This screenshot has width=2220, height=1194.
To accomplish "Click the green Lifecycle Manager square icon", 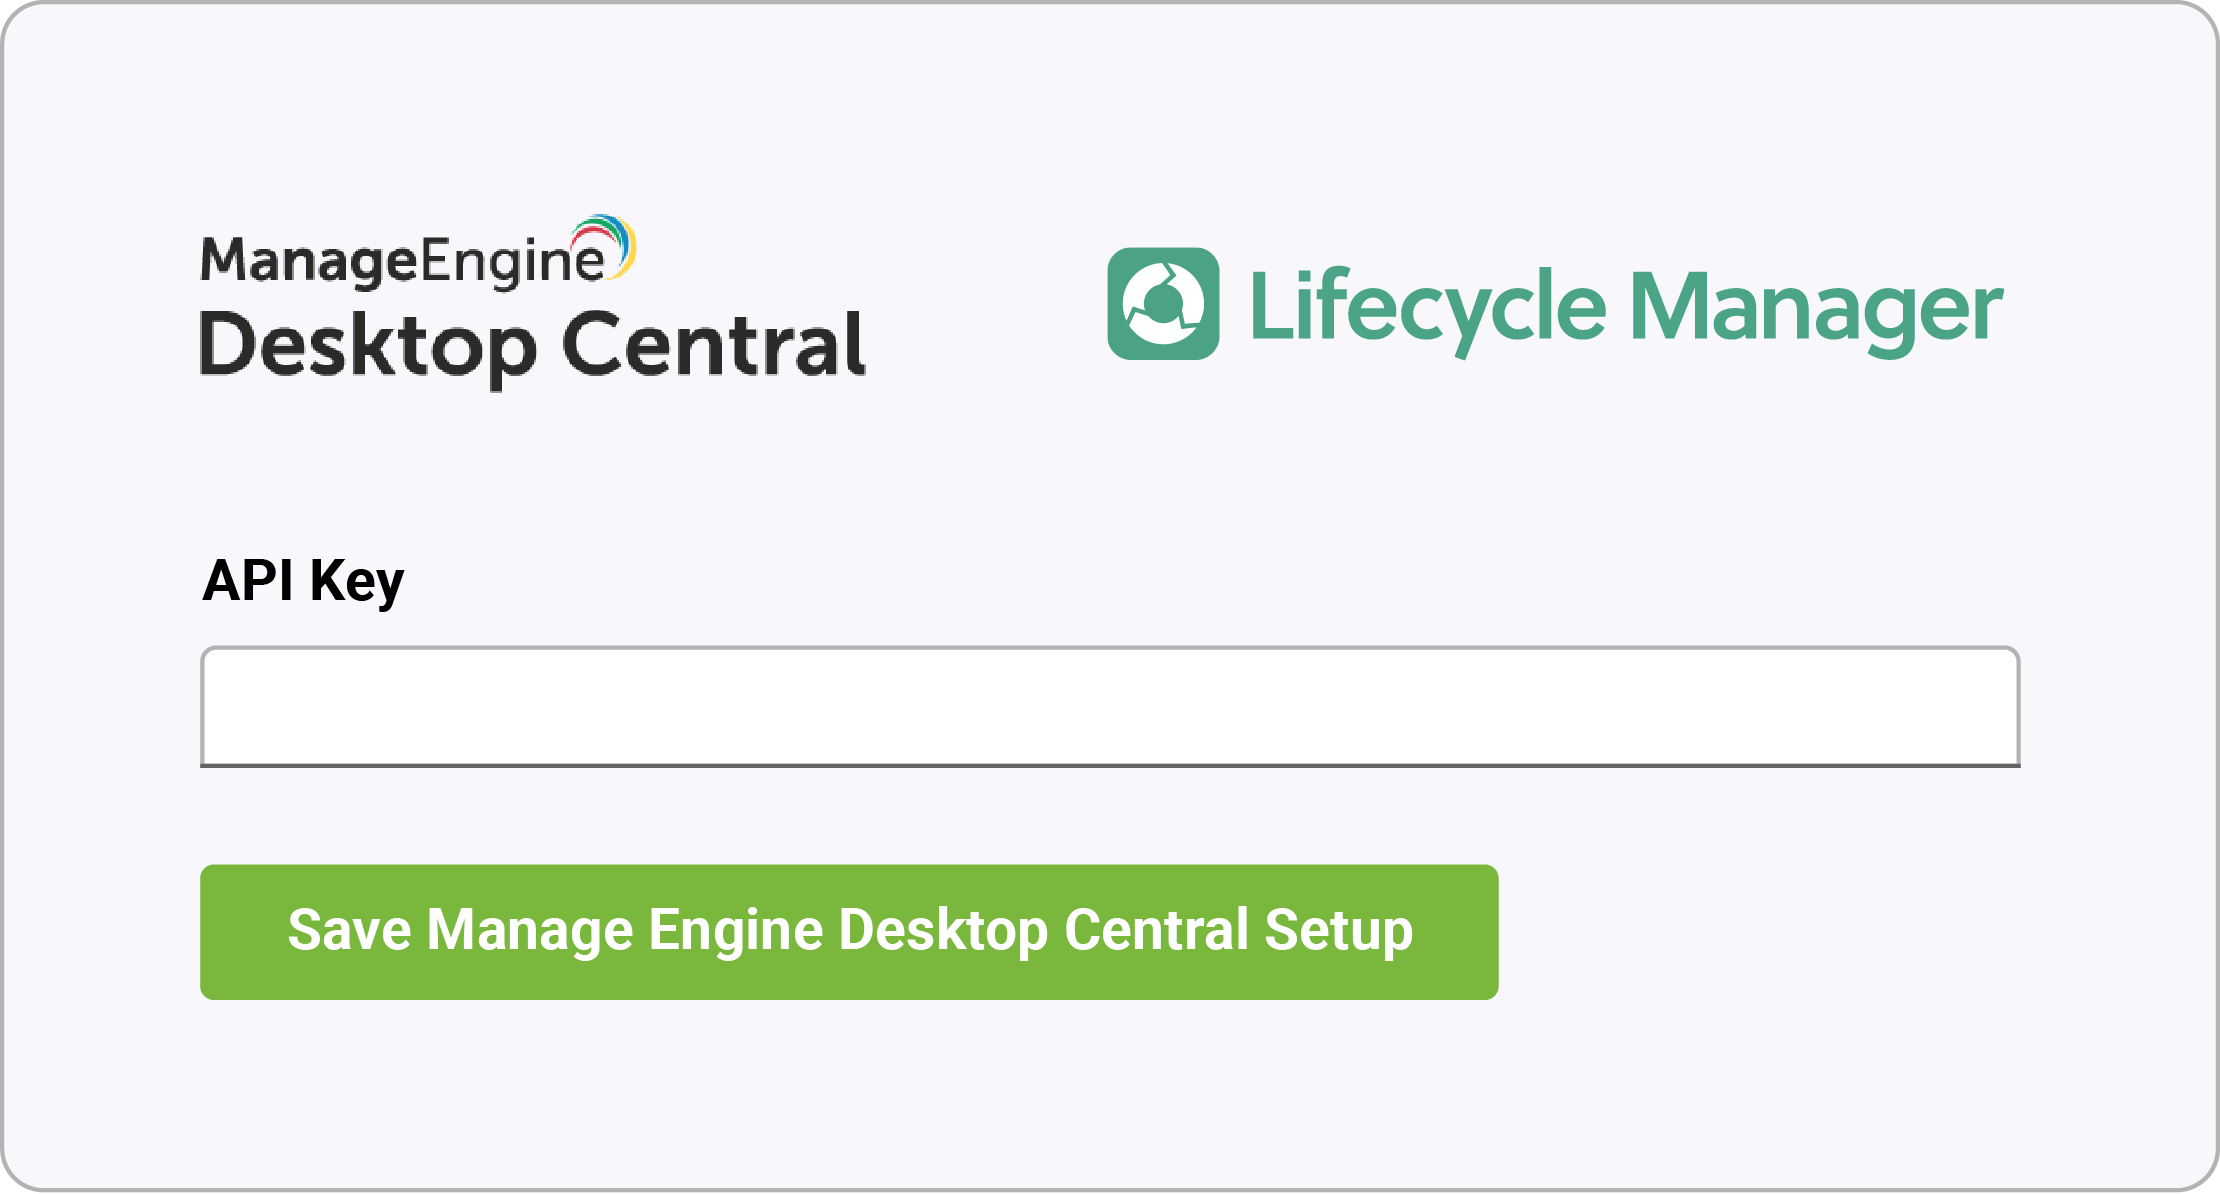I will pyautogui.click(x=1163, y=304).
